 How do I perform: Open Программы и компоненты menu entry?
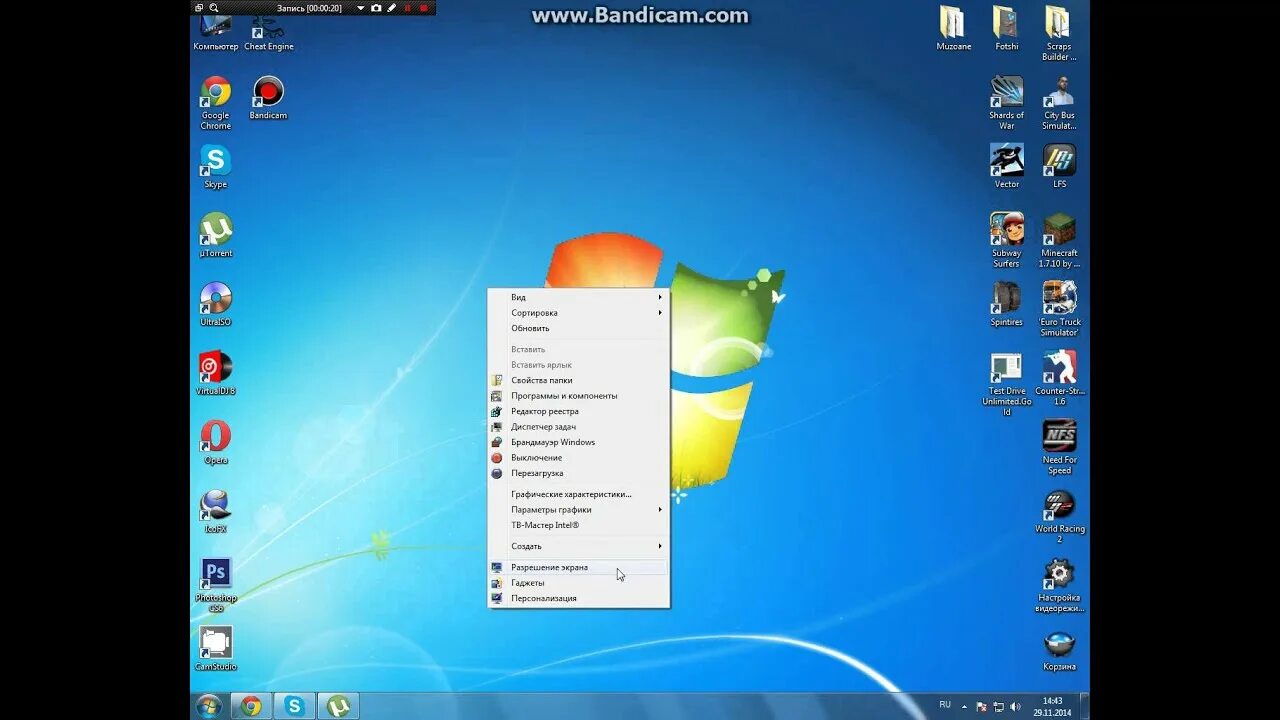578,396
